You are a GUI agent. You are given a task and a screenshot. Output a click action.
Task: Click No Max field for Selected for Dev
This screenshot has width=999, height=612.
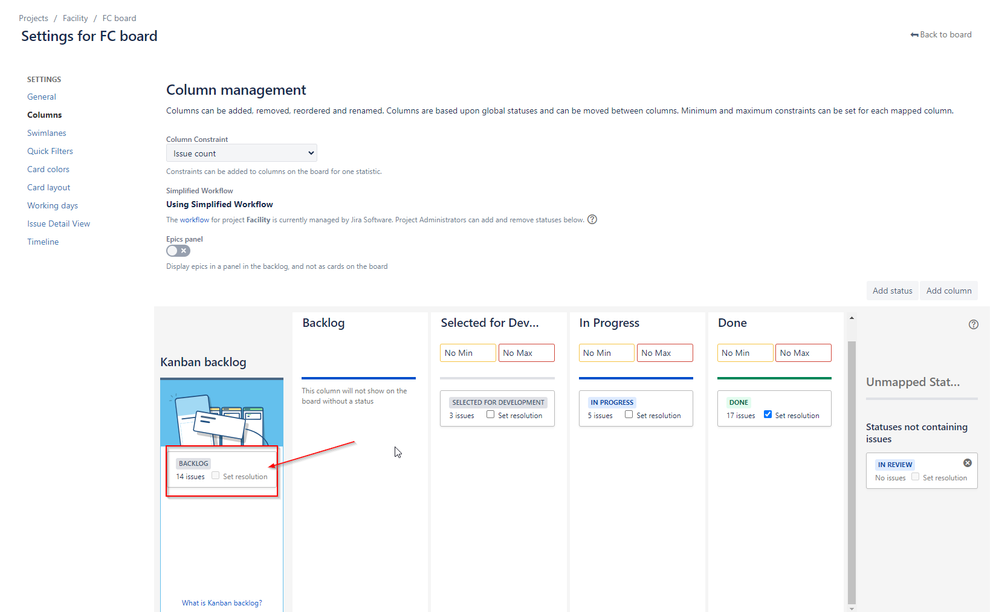(x=526, y=353)
